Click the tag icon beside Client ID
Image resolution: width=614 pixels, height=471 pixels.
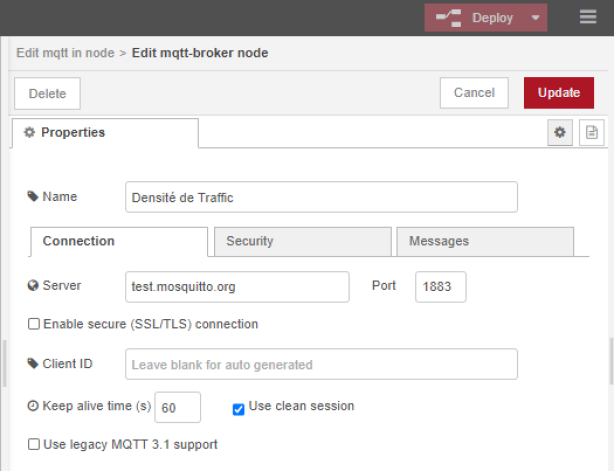tap(33, 363)
